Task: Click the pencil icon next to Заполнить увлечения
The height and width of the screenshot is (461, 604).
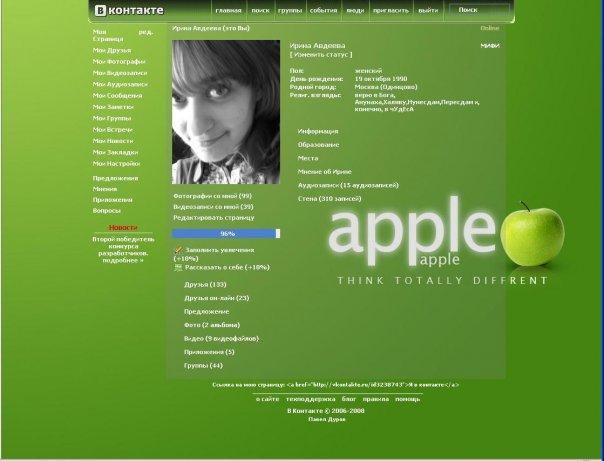Action: click(178, 250)
